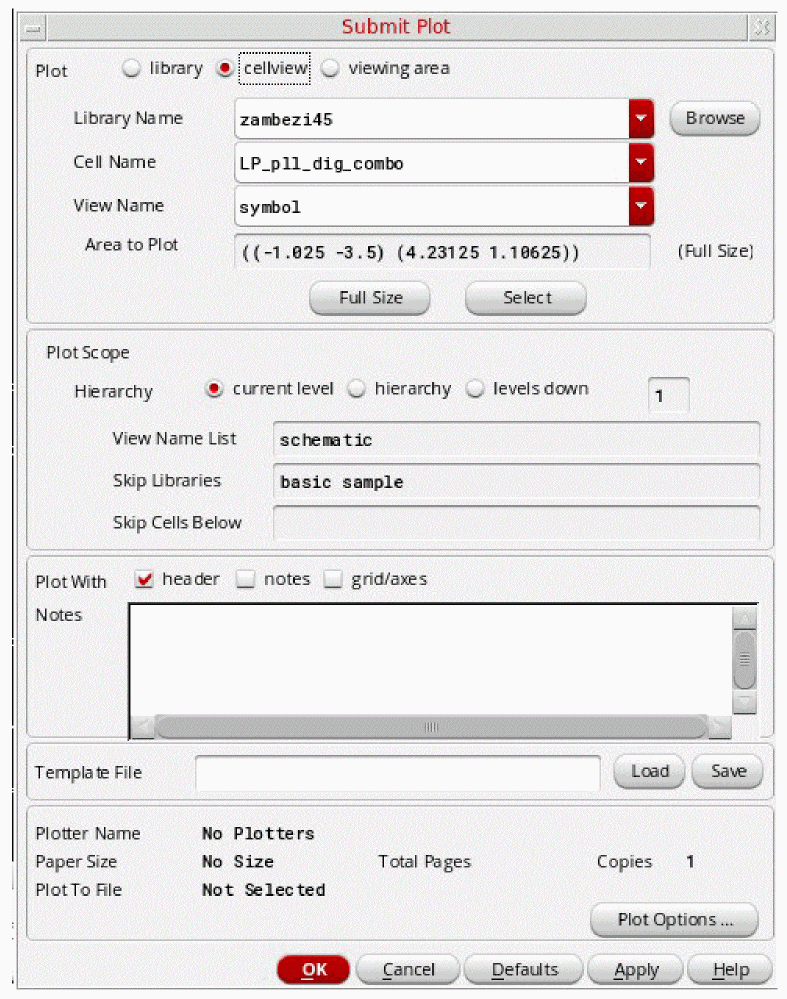The image size is (787, 999).
Task: Click the Library Name field zambezi45
Action: 432,119
